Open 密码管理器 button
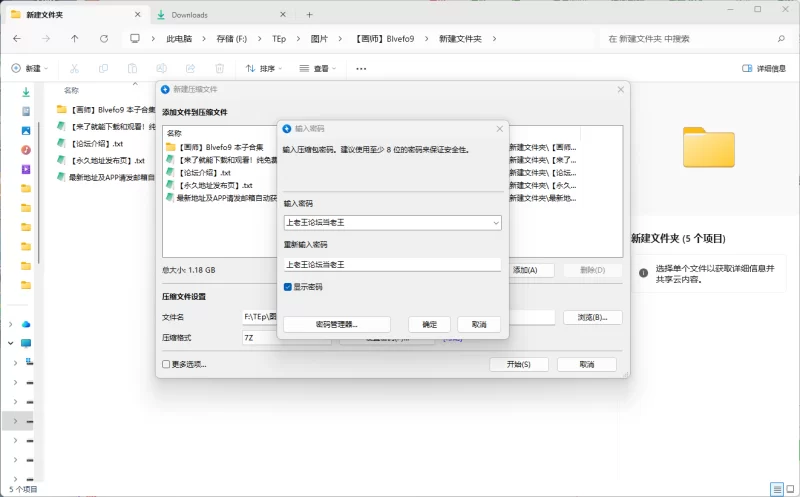The image size is (800, 497). (336, 325)
